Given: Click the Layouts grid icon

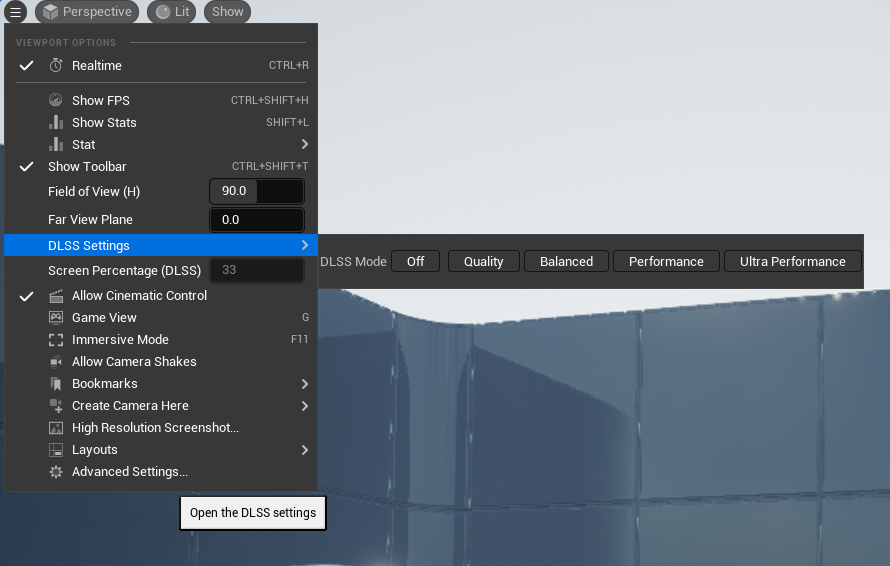Looking at the screenshot, I should pyautogui.click(x=56, y=450).
